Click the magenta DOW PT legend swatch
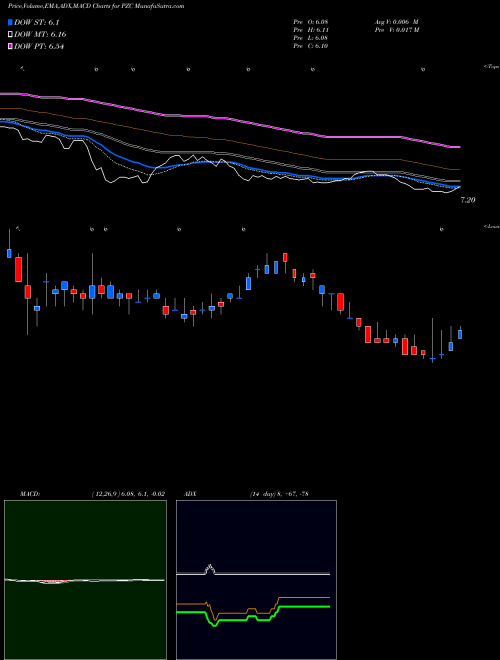The width and height of the screenshot is (500, 660). tap(10, 46)
